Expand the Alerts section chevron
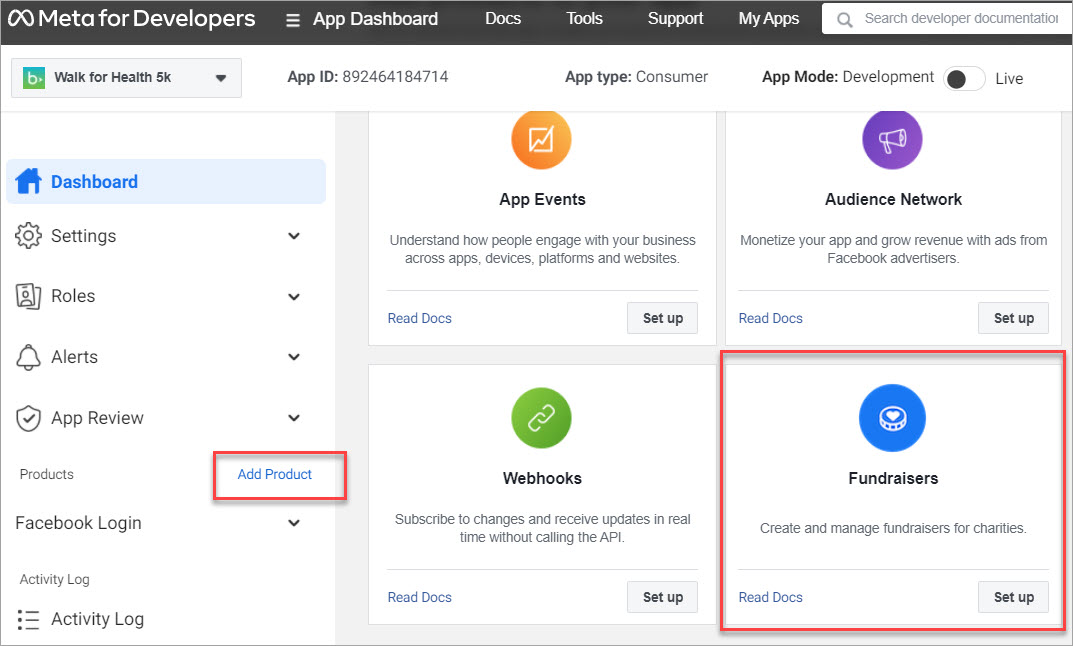Viewport: 1073px width, 646px height. coord(294,357)
